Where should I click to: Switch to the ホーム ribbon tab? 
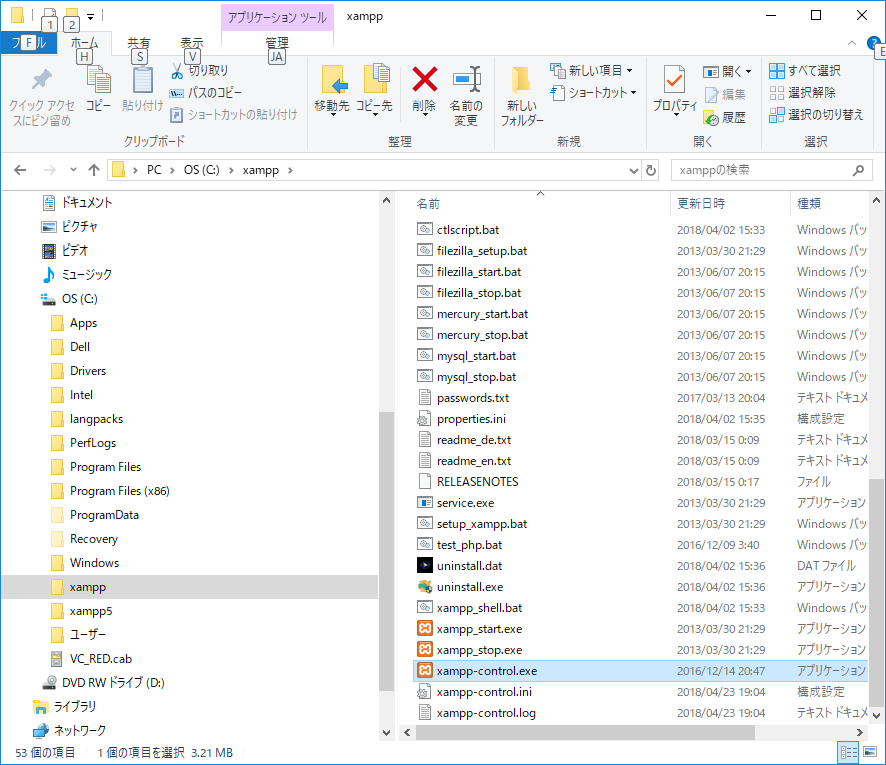[x=85, y=44]
